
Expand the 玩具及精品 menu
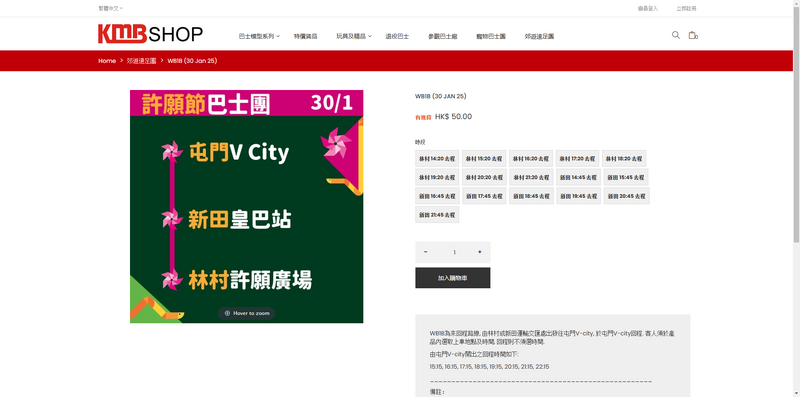coord(354,37)
